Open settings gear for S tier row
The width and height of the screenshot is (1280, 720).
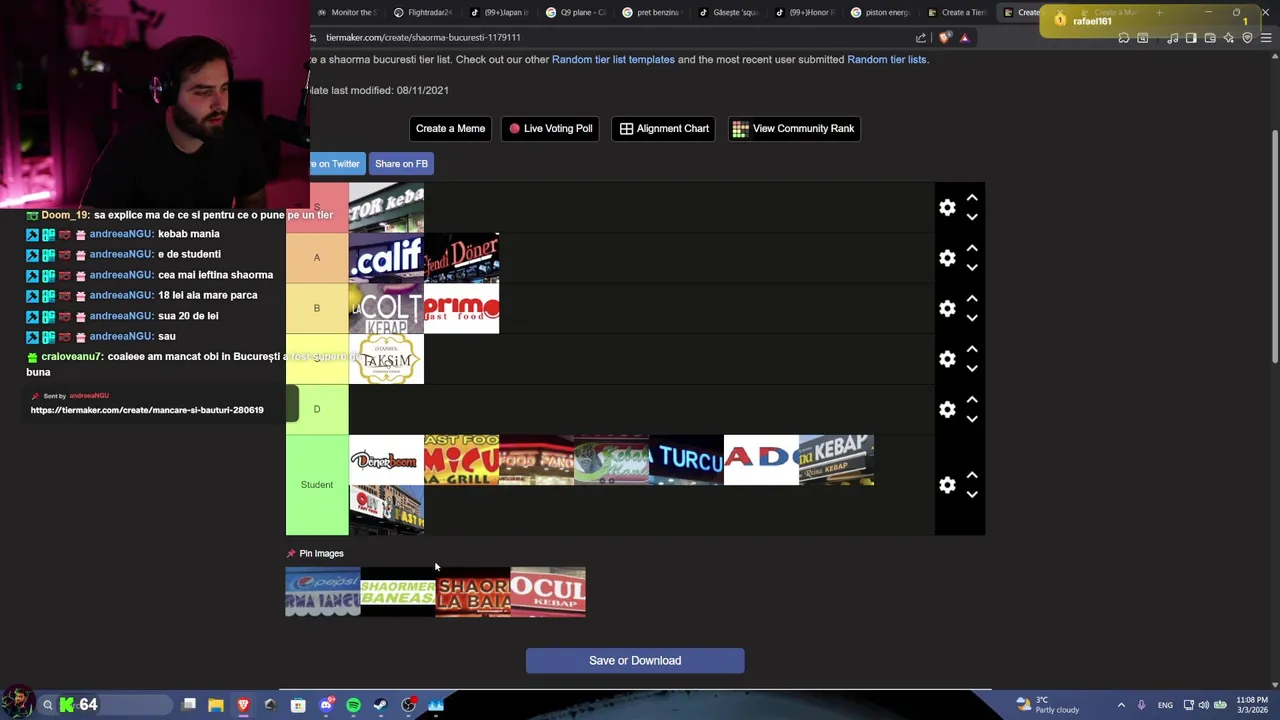click(x=947, y=208)
